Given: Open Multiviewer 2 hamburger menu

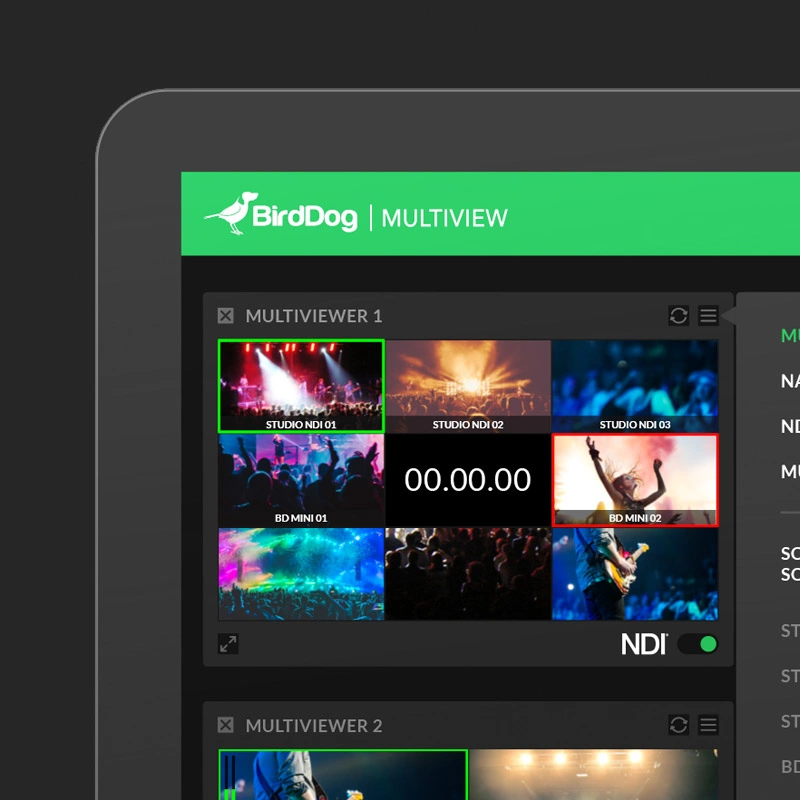Looking at the screenshot, I should pos(708,725).
